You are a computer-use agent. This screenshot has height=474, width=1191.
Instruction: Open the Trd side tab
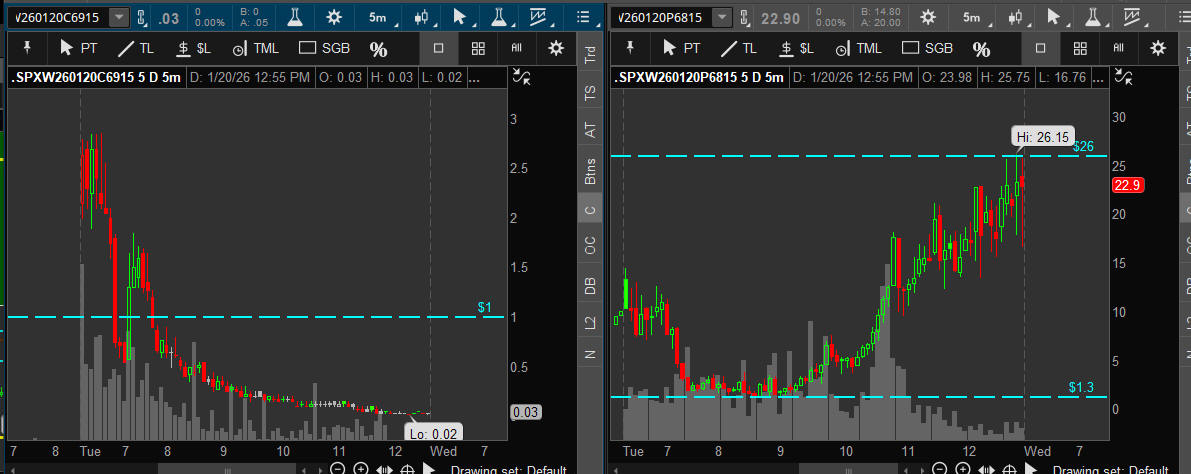click(589, 57)
